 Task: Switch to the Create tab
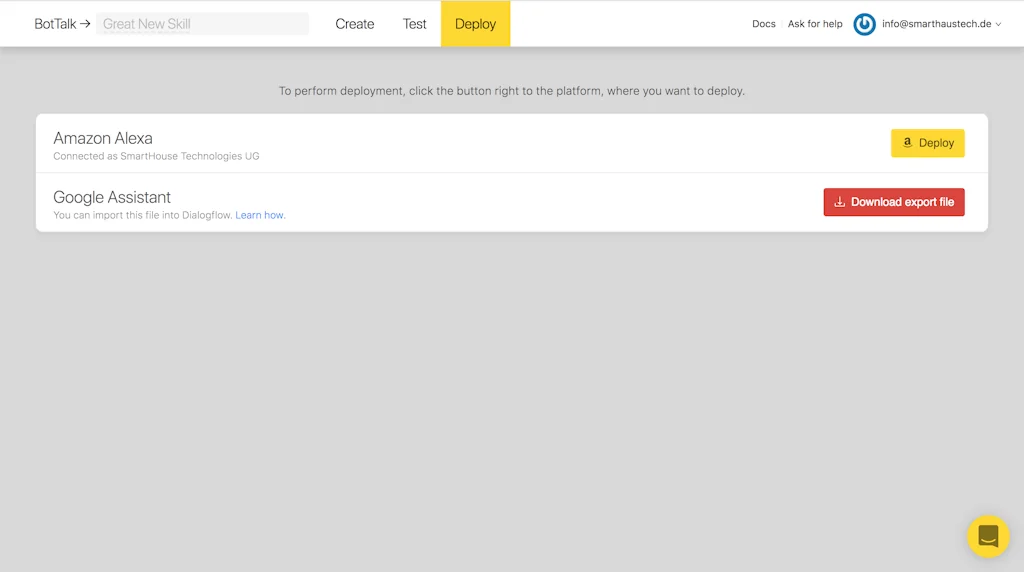point(355,24)
